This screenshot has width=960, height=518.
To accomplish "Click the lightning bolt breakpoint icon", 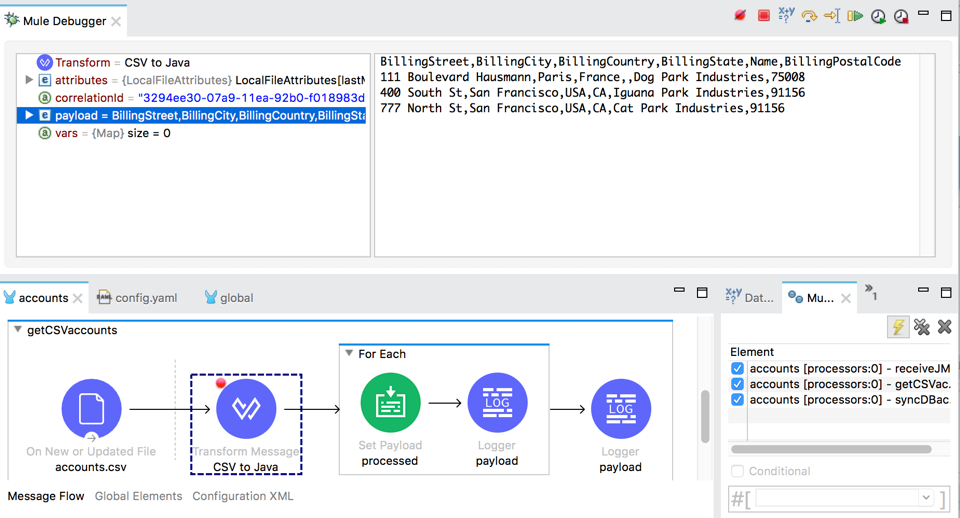I will pyautogui.click(x=898, y=327).
